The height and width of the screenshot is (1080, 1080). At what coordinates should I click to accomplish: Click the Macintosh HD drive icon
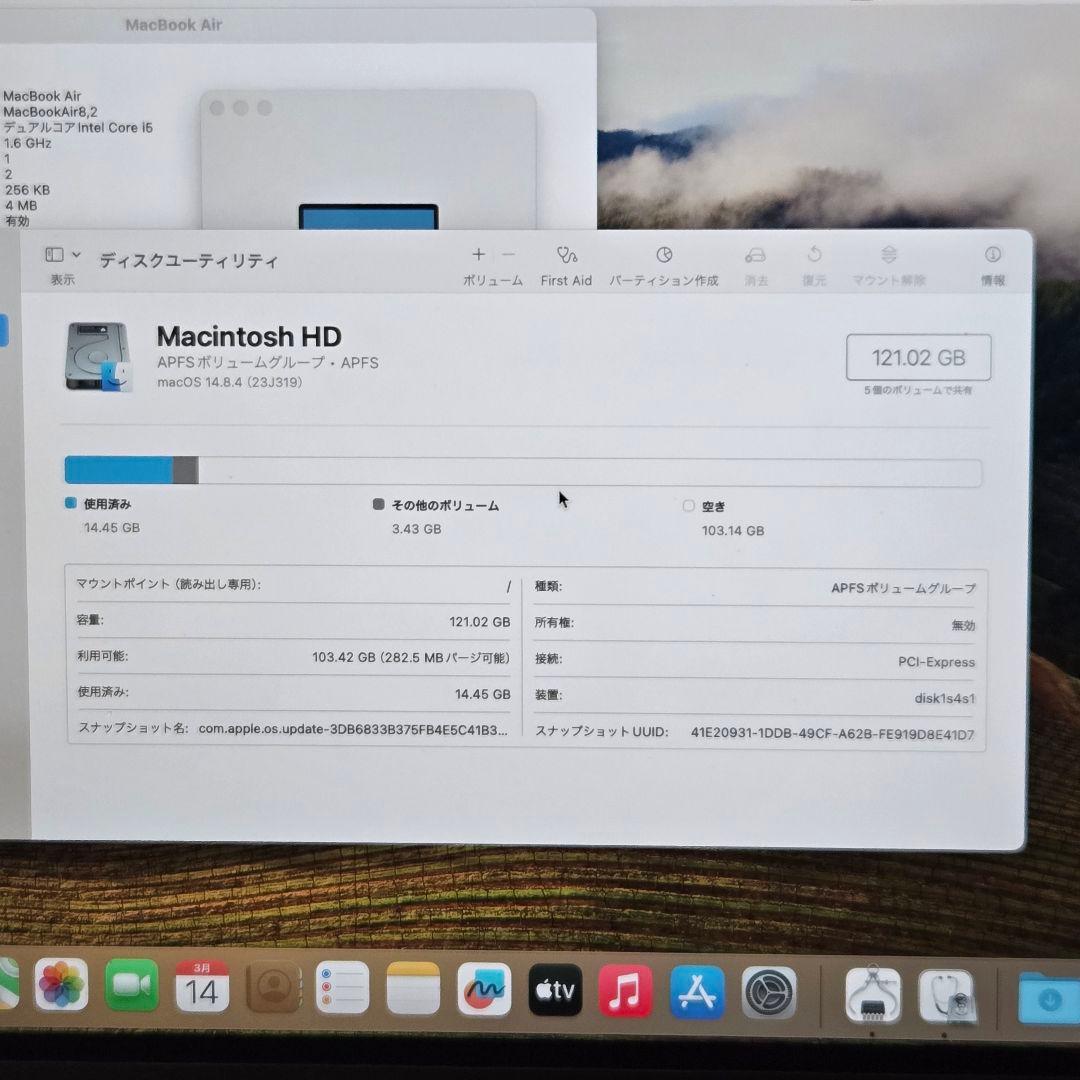pyautogui.click(x=97, y=356)
